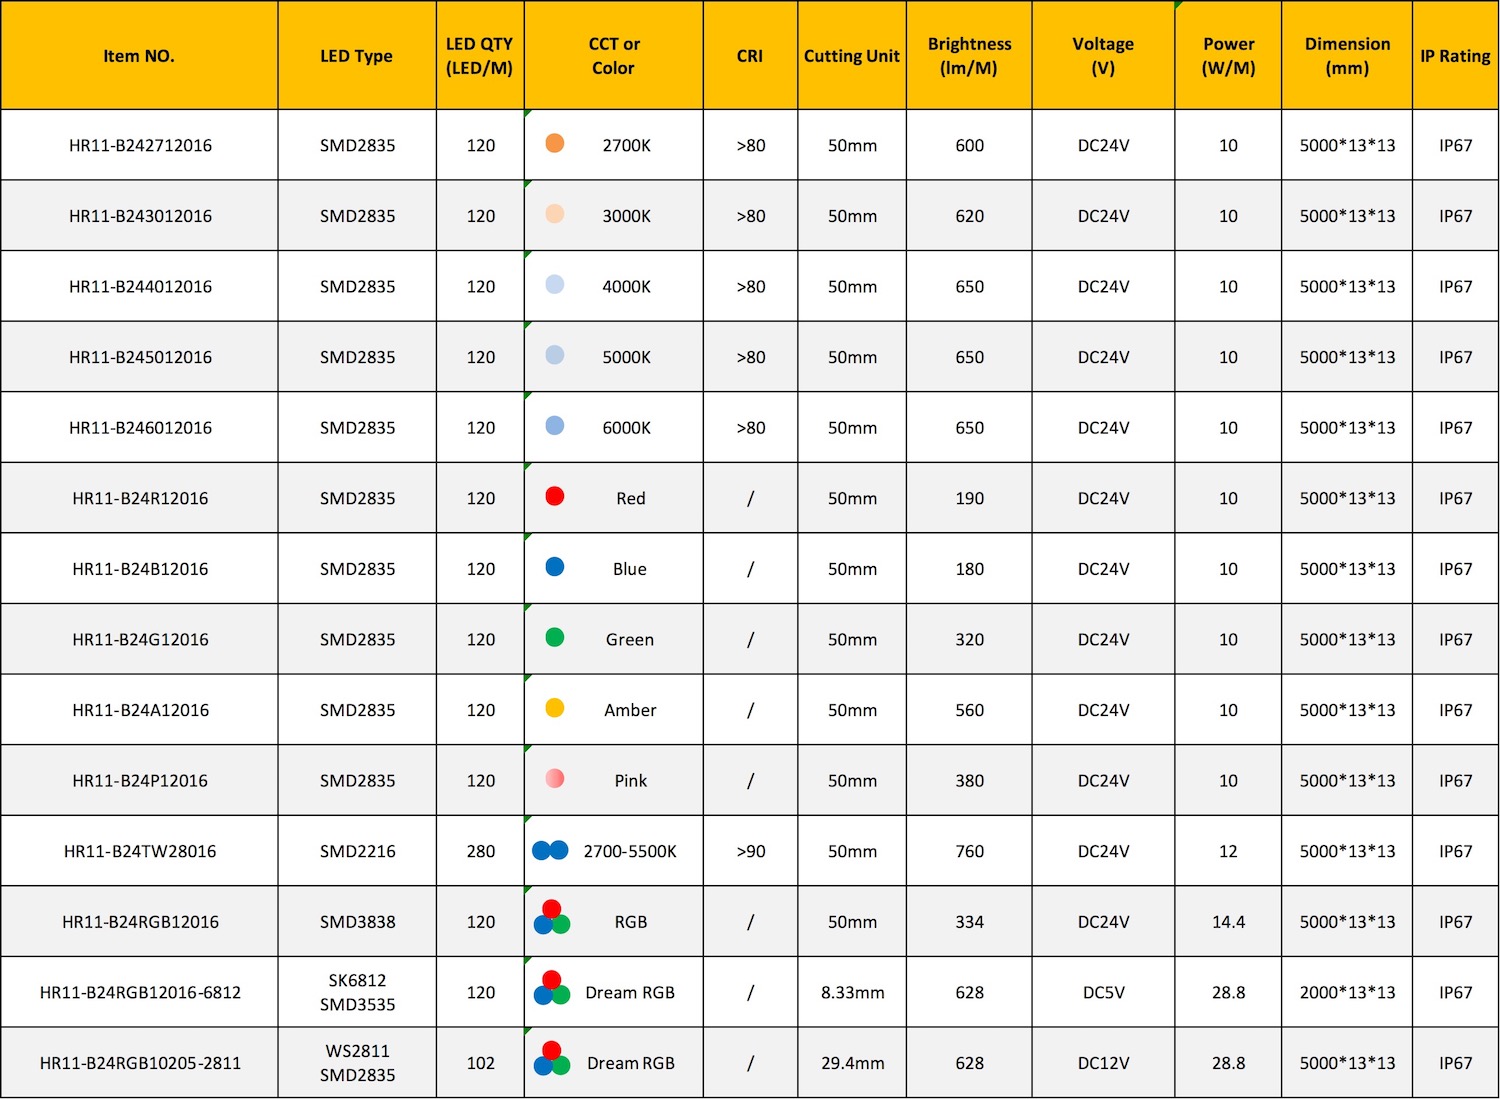1500x1099 pixels.
Task: Select the Brightness (lm/M) column header
Action: click(x=969, y=55)
